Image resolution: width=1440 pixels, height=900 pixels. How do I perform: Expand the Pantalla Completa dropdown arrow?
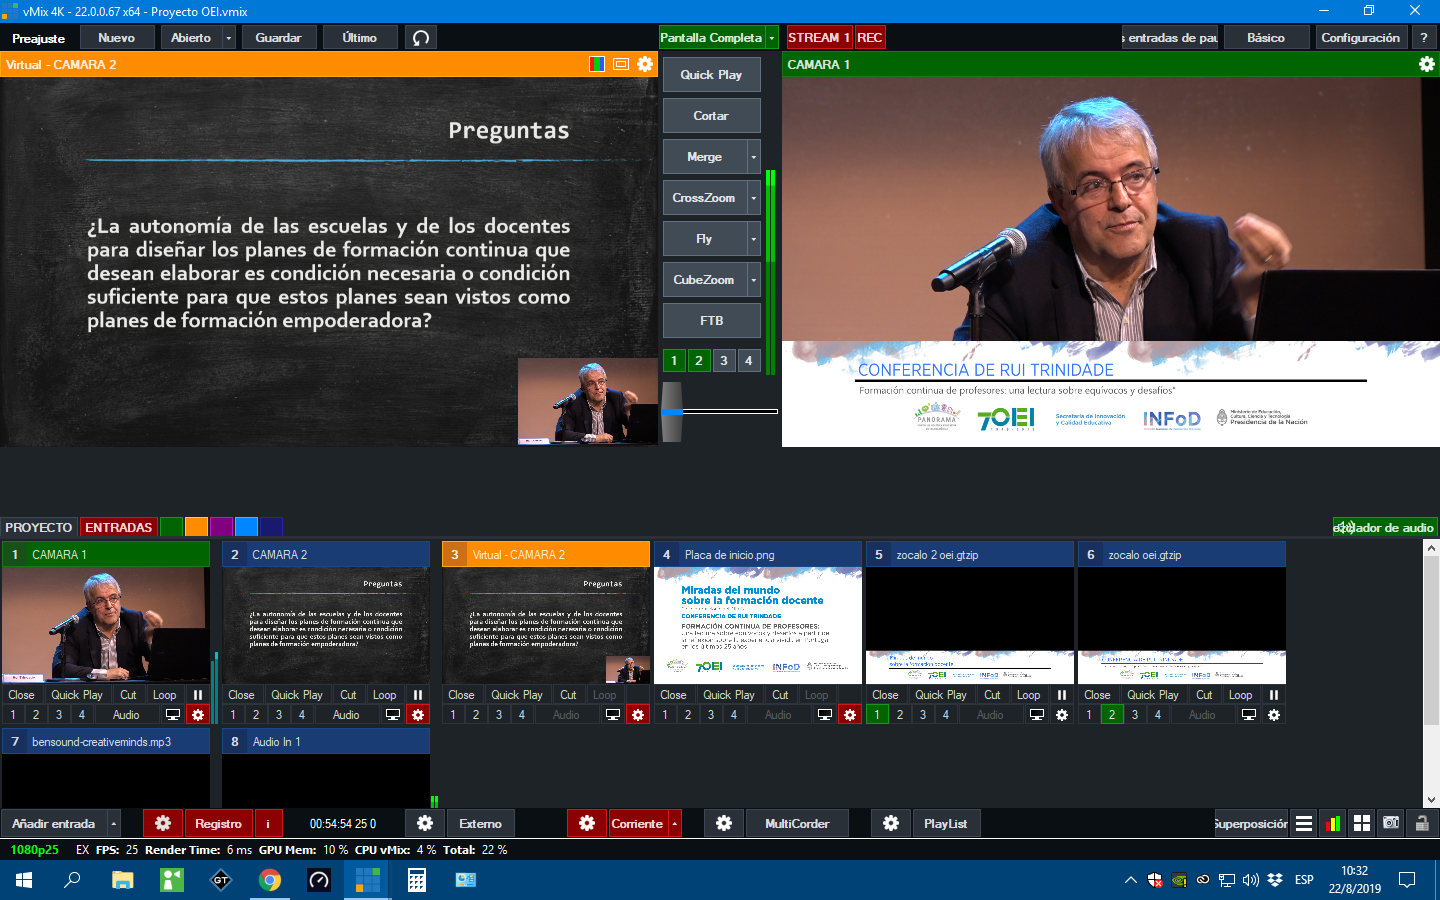772,38
